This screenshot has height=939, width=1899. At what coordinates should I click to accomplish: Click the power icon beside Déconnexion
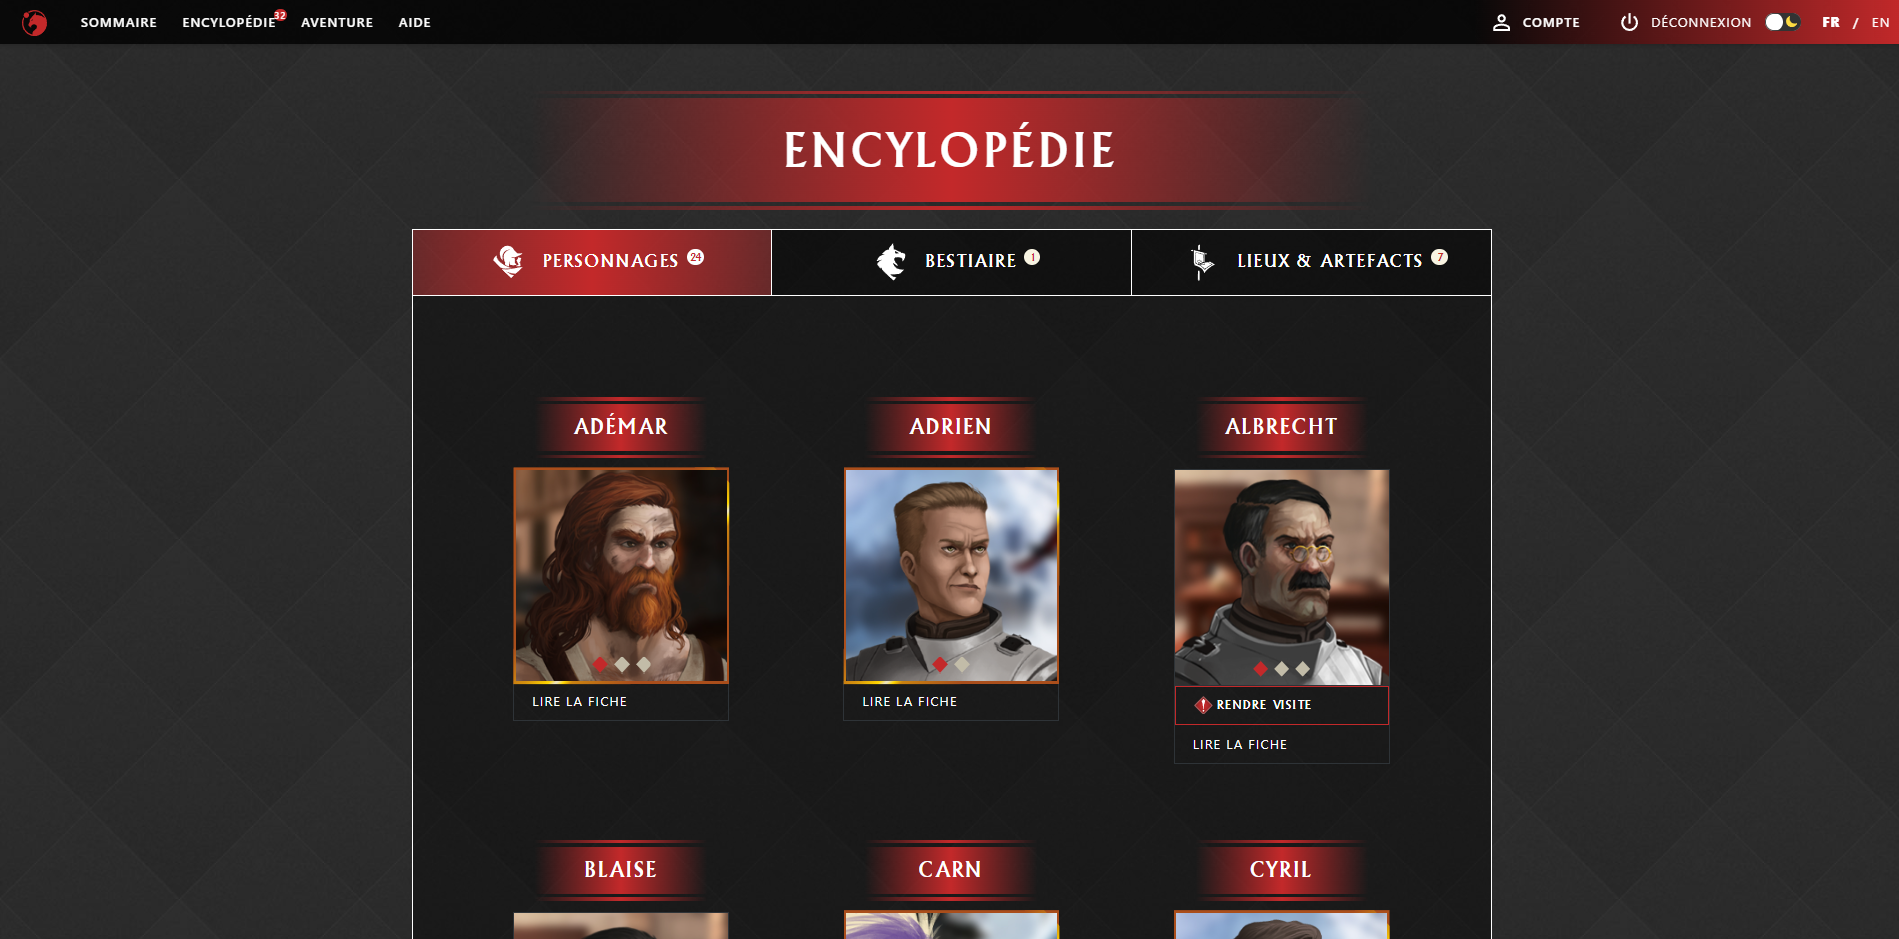pos(1629,22)
